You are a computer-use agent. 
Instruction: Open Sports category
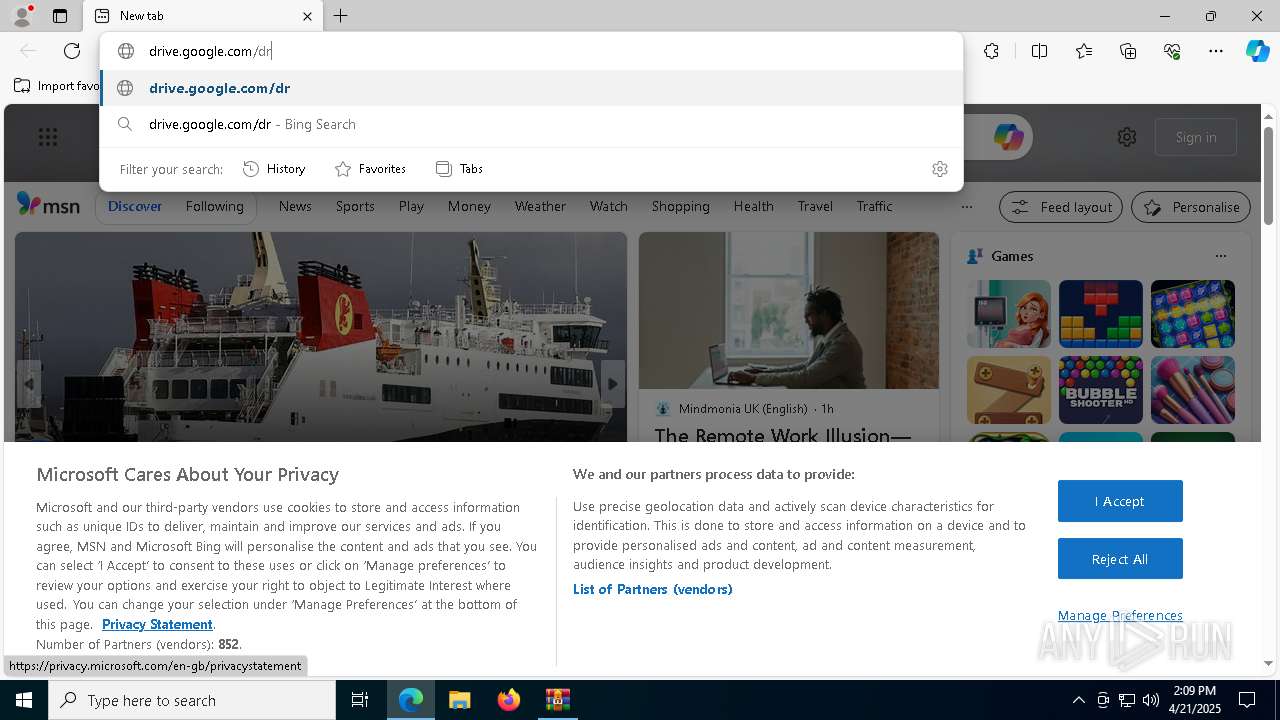pyautogui.click(x=355, y=206)
